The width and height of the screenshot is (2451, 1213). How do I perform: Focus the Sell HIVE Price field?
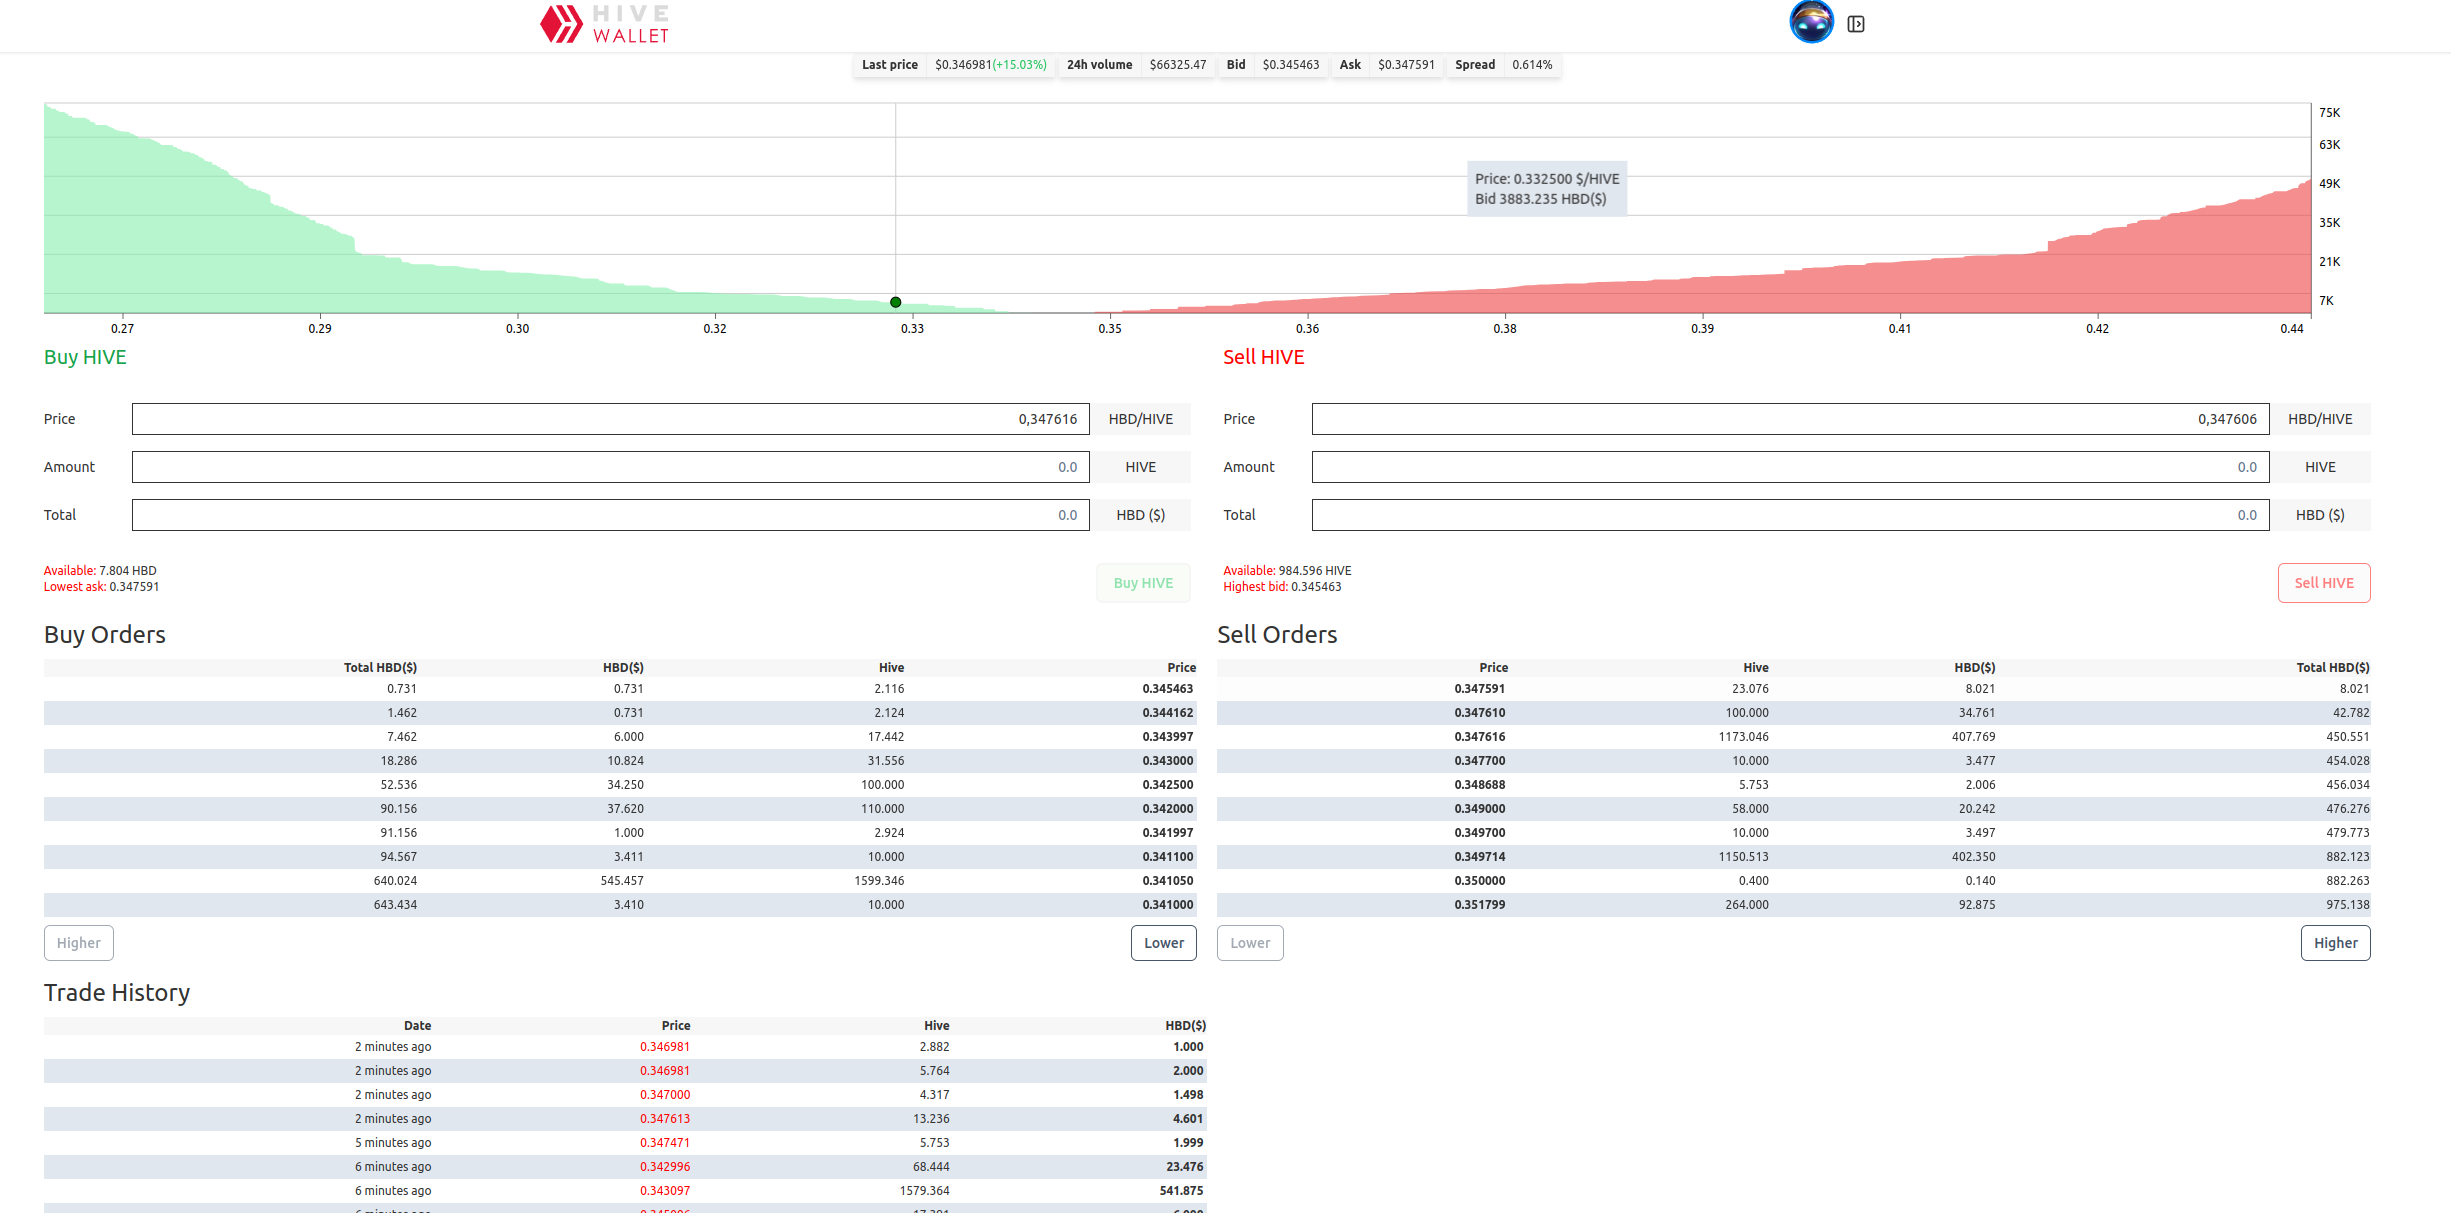tap(1789, 419)
